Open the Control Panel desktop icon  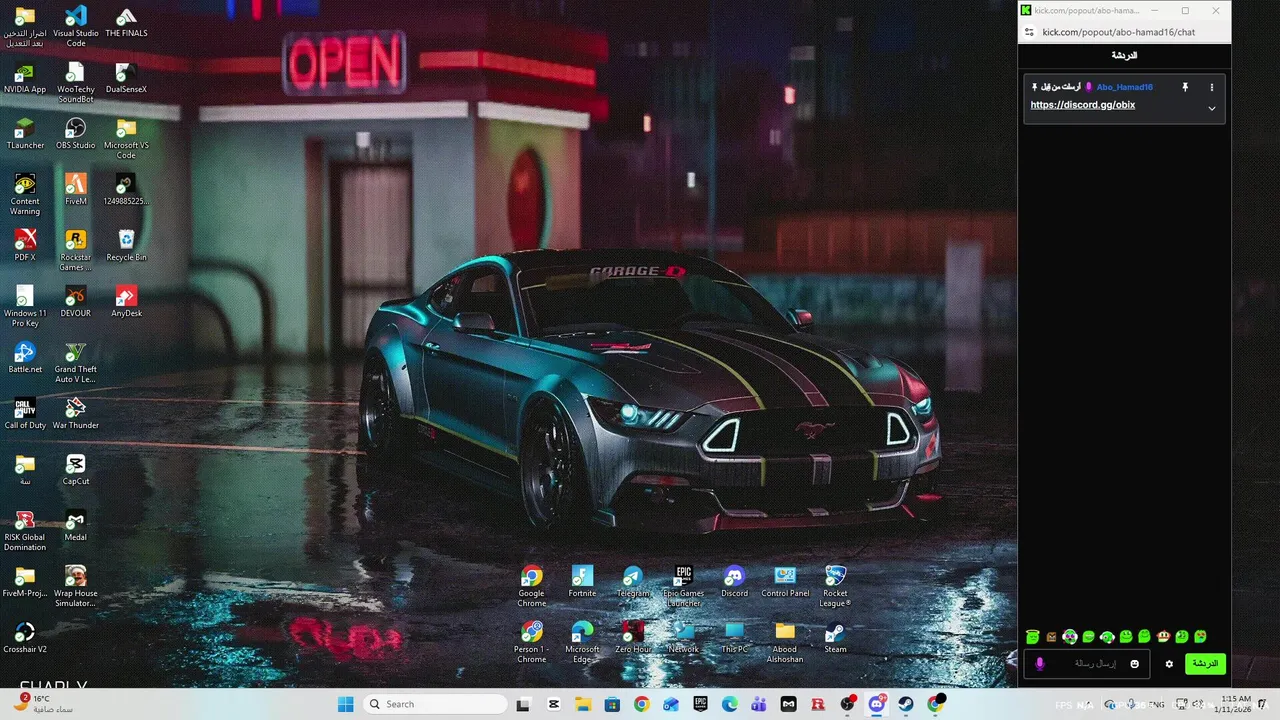coord(785,582)
